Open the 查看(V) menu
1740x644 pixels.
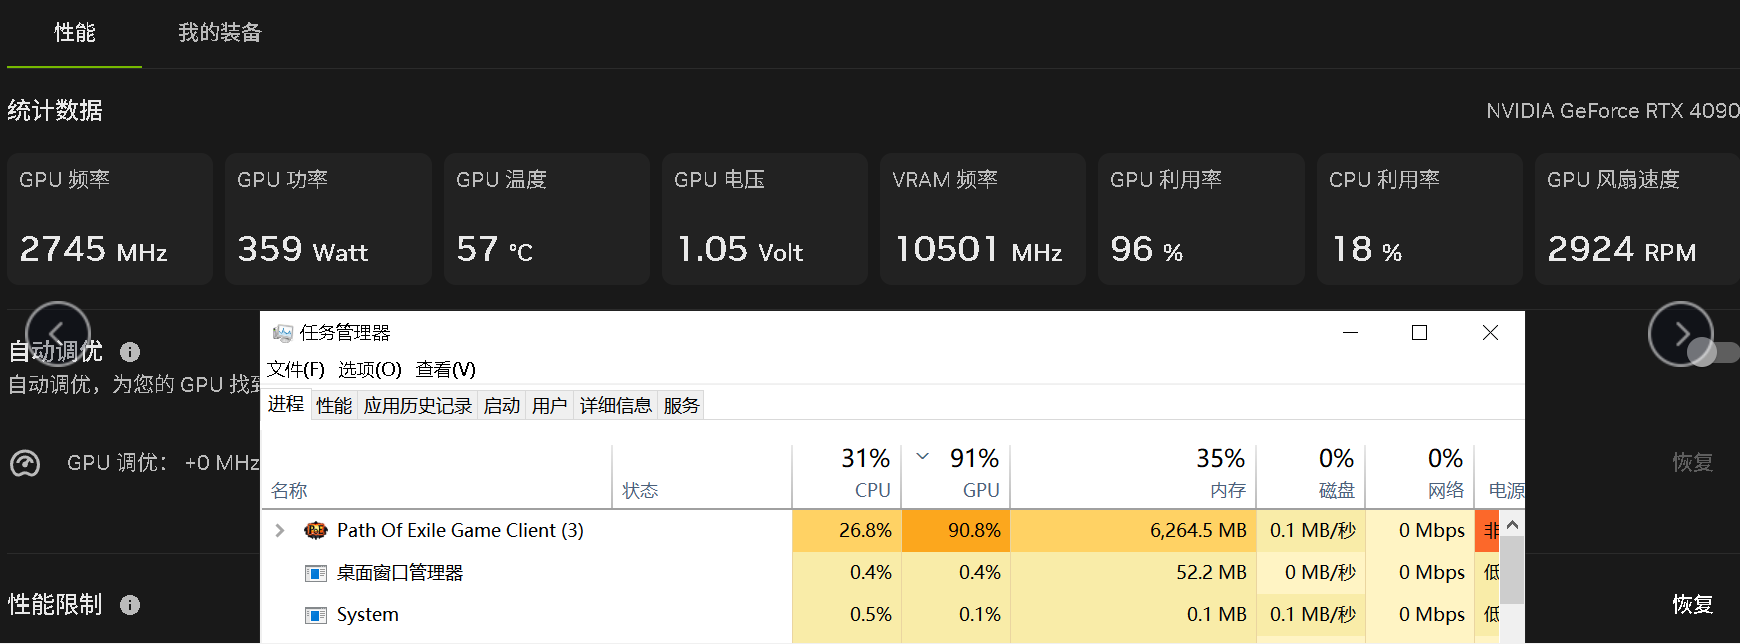point(446,370)
